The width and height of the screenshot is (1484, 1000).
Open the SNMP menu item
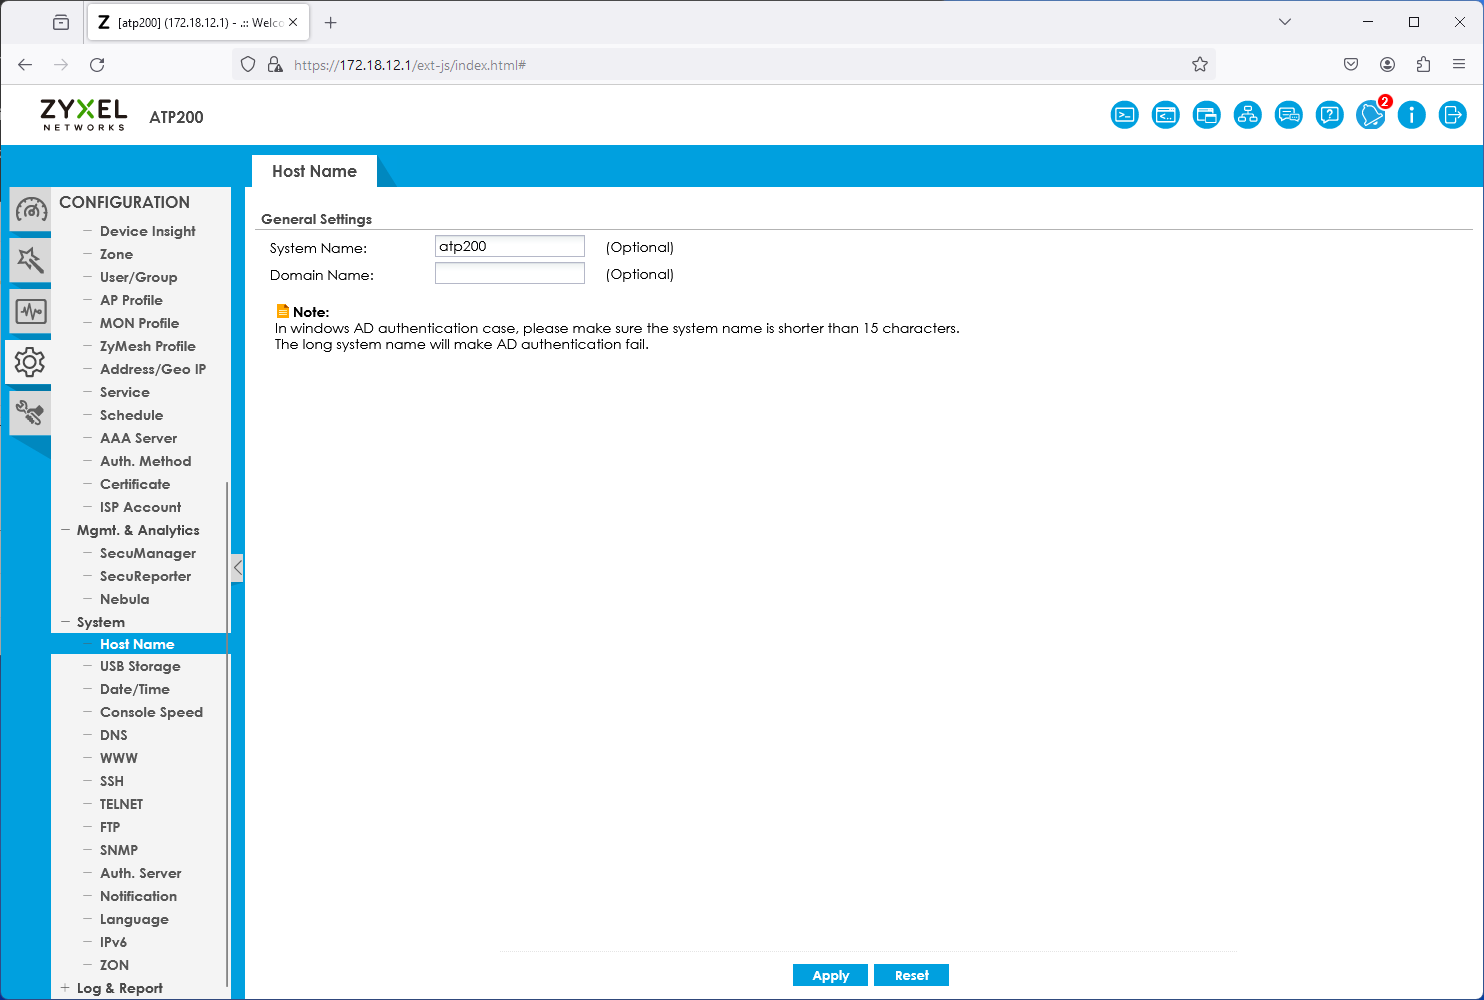pyautogui.click(x=119, y=850)
